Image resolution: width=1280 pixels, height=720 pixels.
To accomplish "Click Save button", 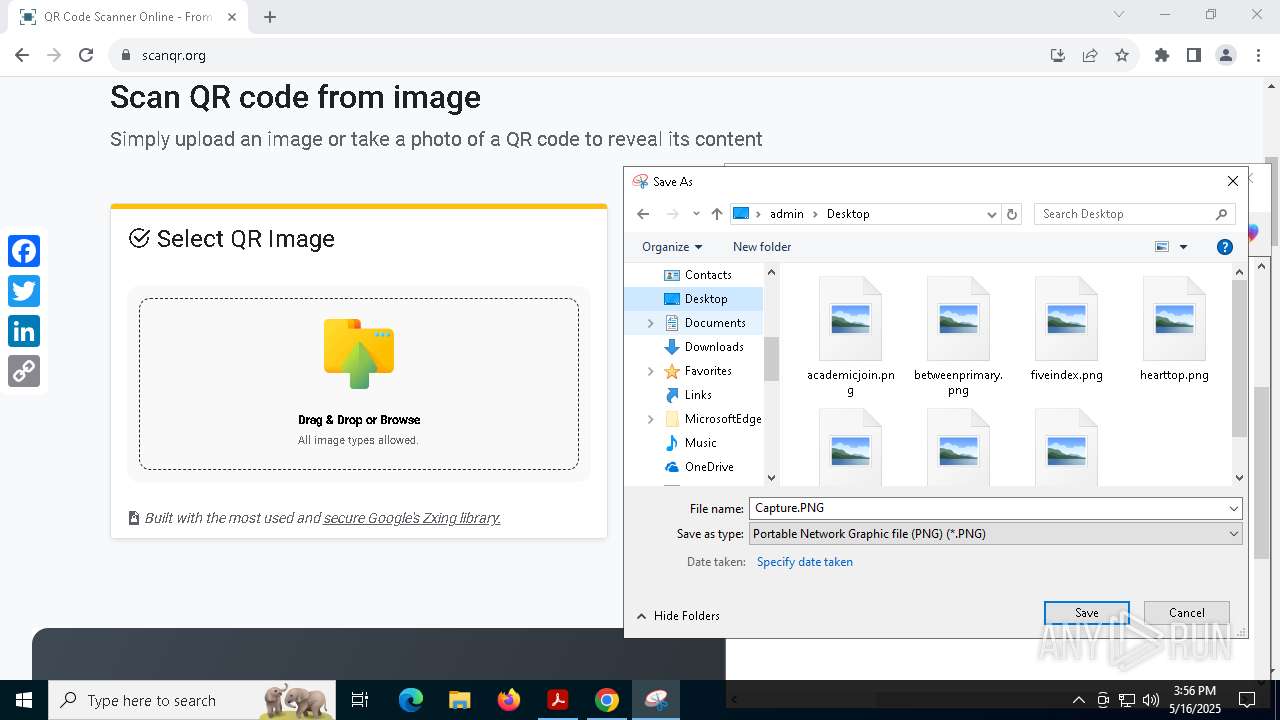I will (1087, 613).
